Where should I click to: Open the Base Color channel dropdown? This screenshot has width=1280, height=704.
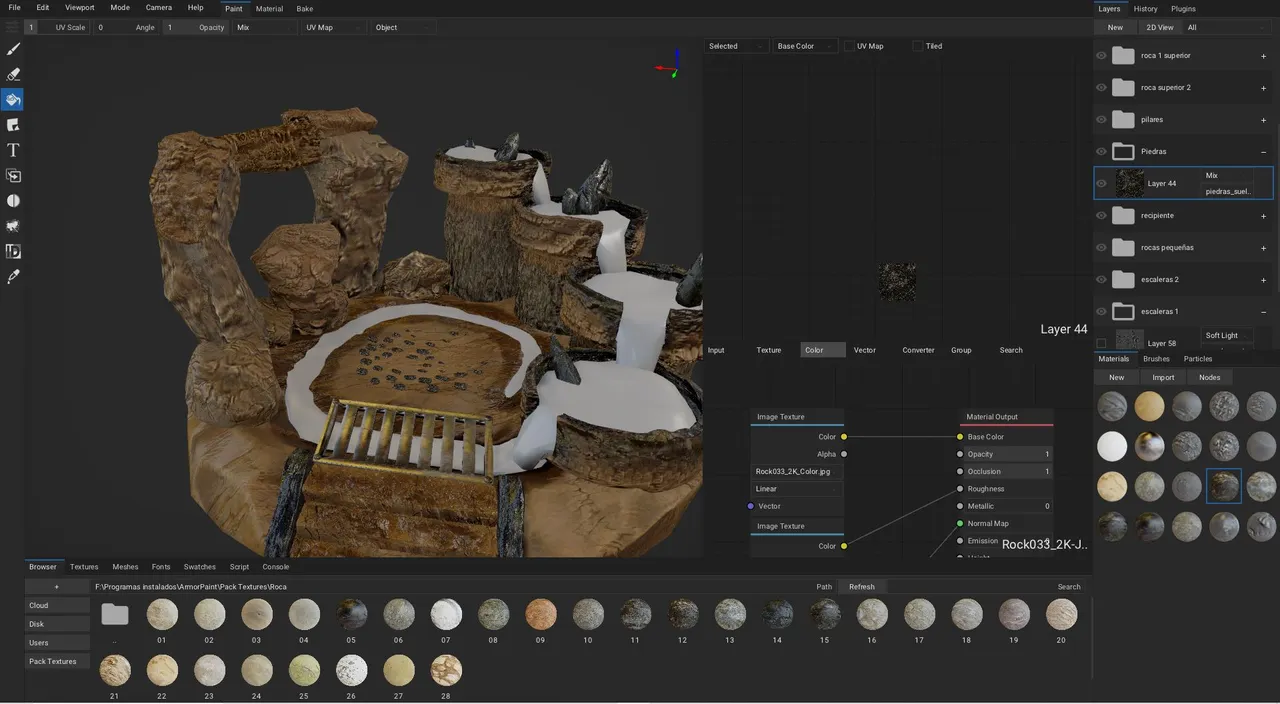pyautogui.click(x=806, y=46)
